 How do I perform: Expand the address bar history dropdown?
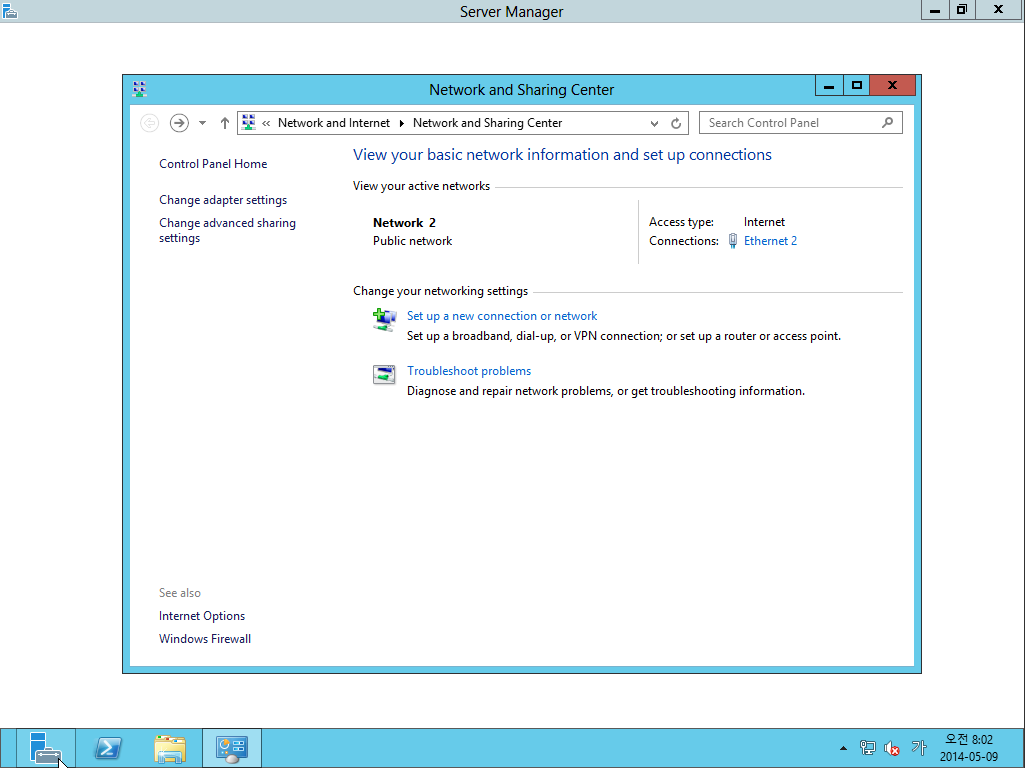click(x=654, y=123)
